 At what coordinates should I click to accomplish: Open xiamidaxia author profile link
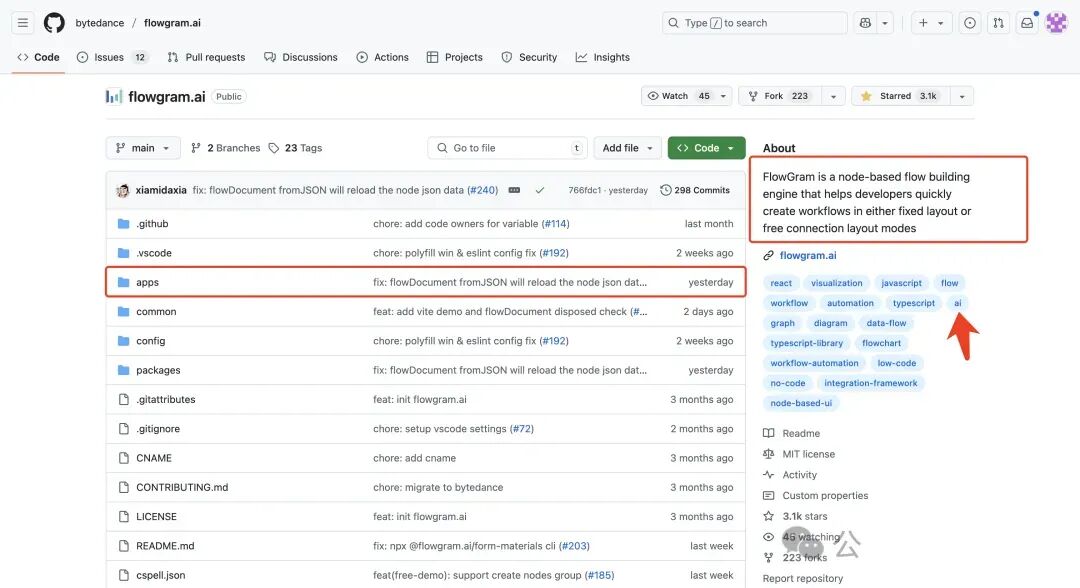point(161,190)
